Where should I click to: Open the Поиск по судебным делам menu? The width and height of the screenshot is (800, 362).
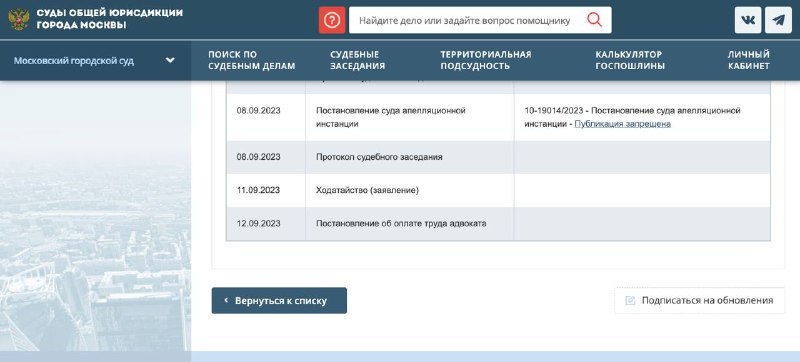[252, 60]
